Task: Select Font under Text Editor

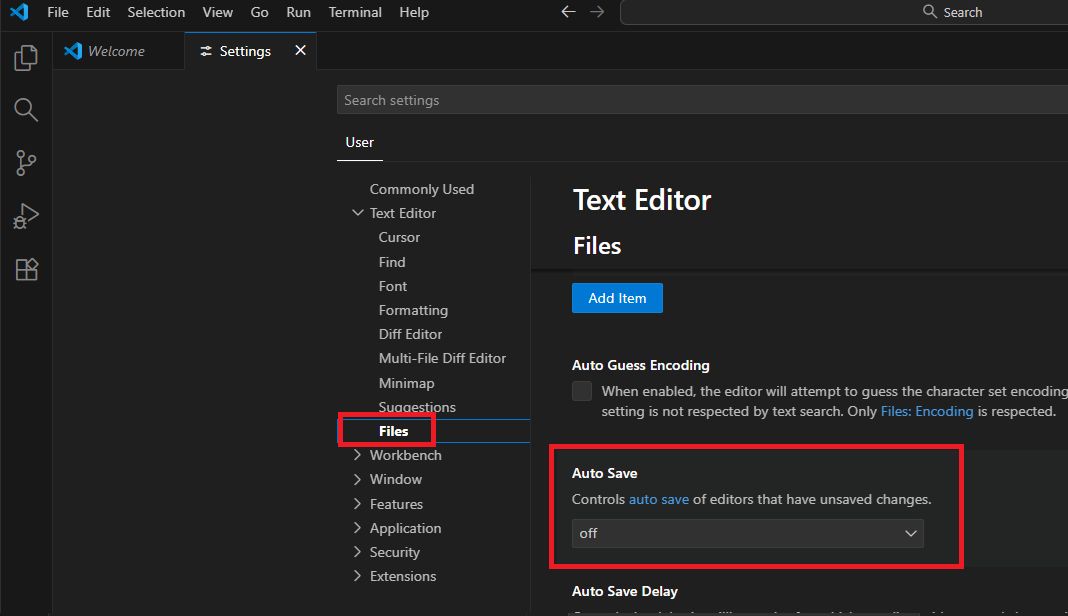Action: click(393, 286)
